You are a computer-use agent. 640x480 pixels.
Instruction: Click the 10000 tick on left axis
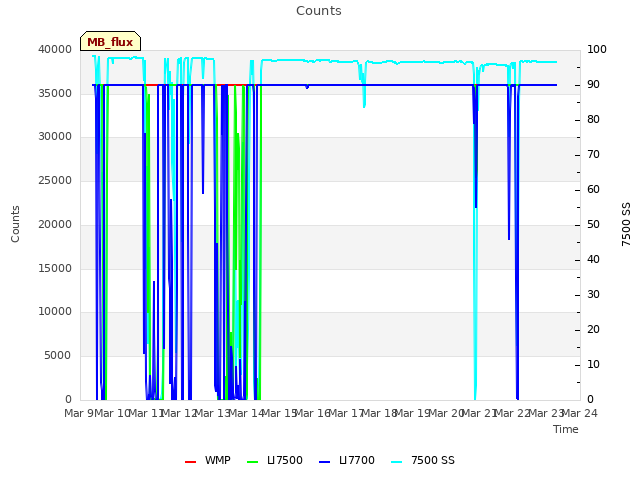pos(55,312)
